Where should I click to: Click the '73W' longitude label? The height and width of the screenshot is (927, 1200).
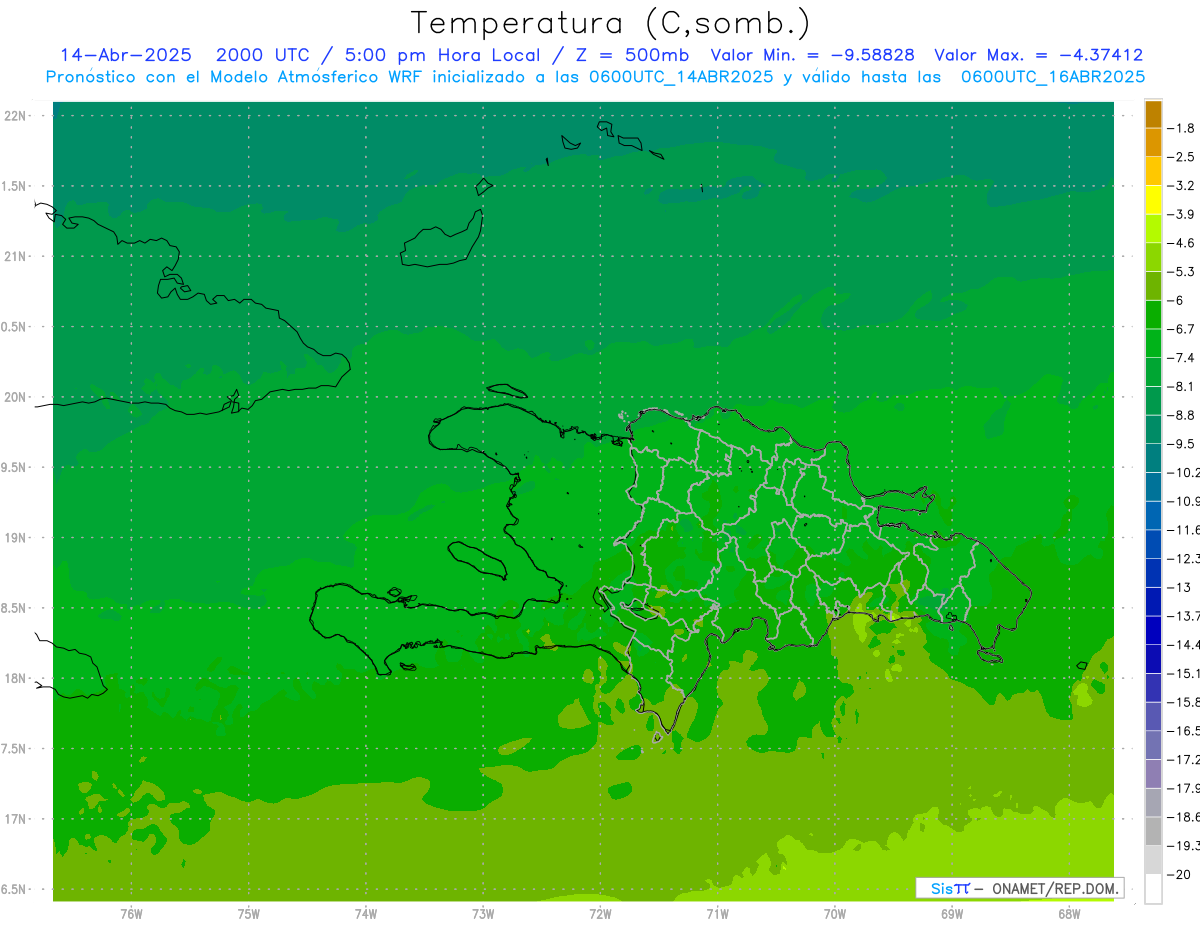[x=483, y=913]
